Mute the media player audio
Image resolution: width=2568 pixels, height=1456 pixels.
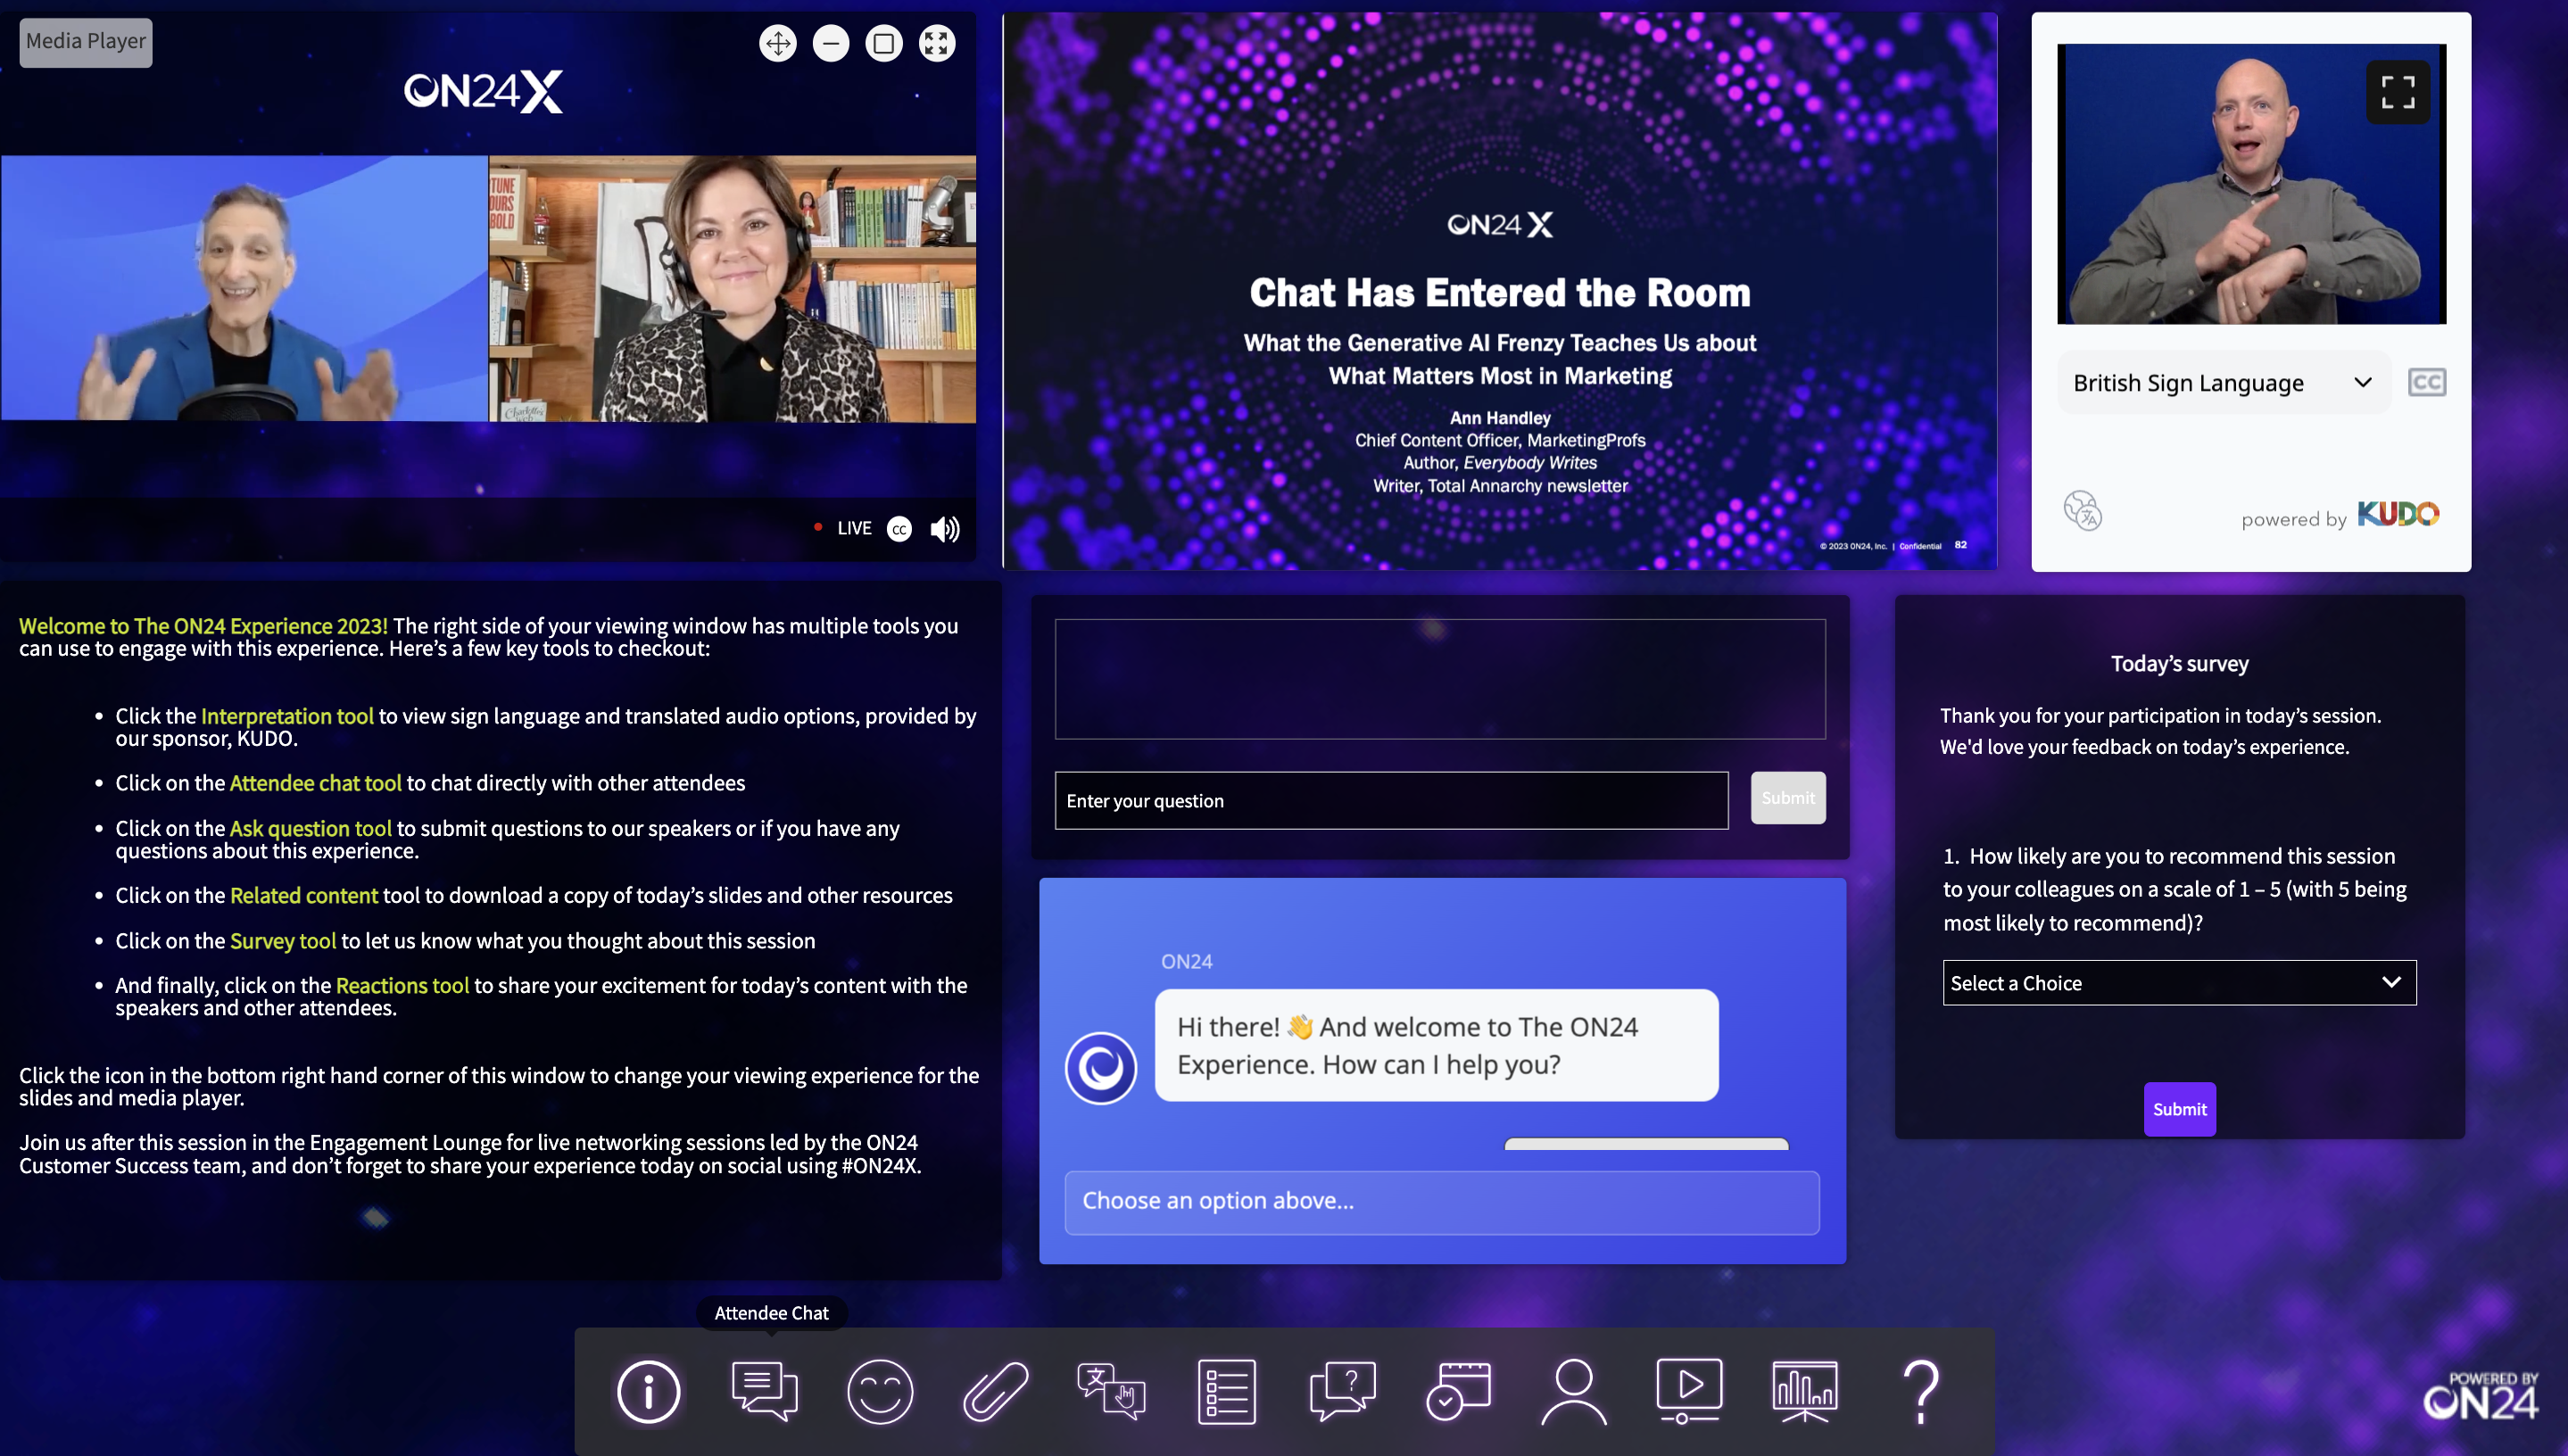(947, 527)
